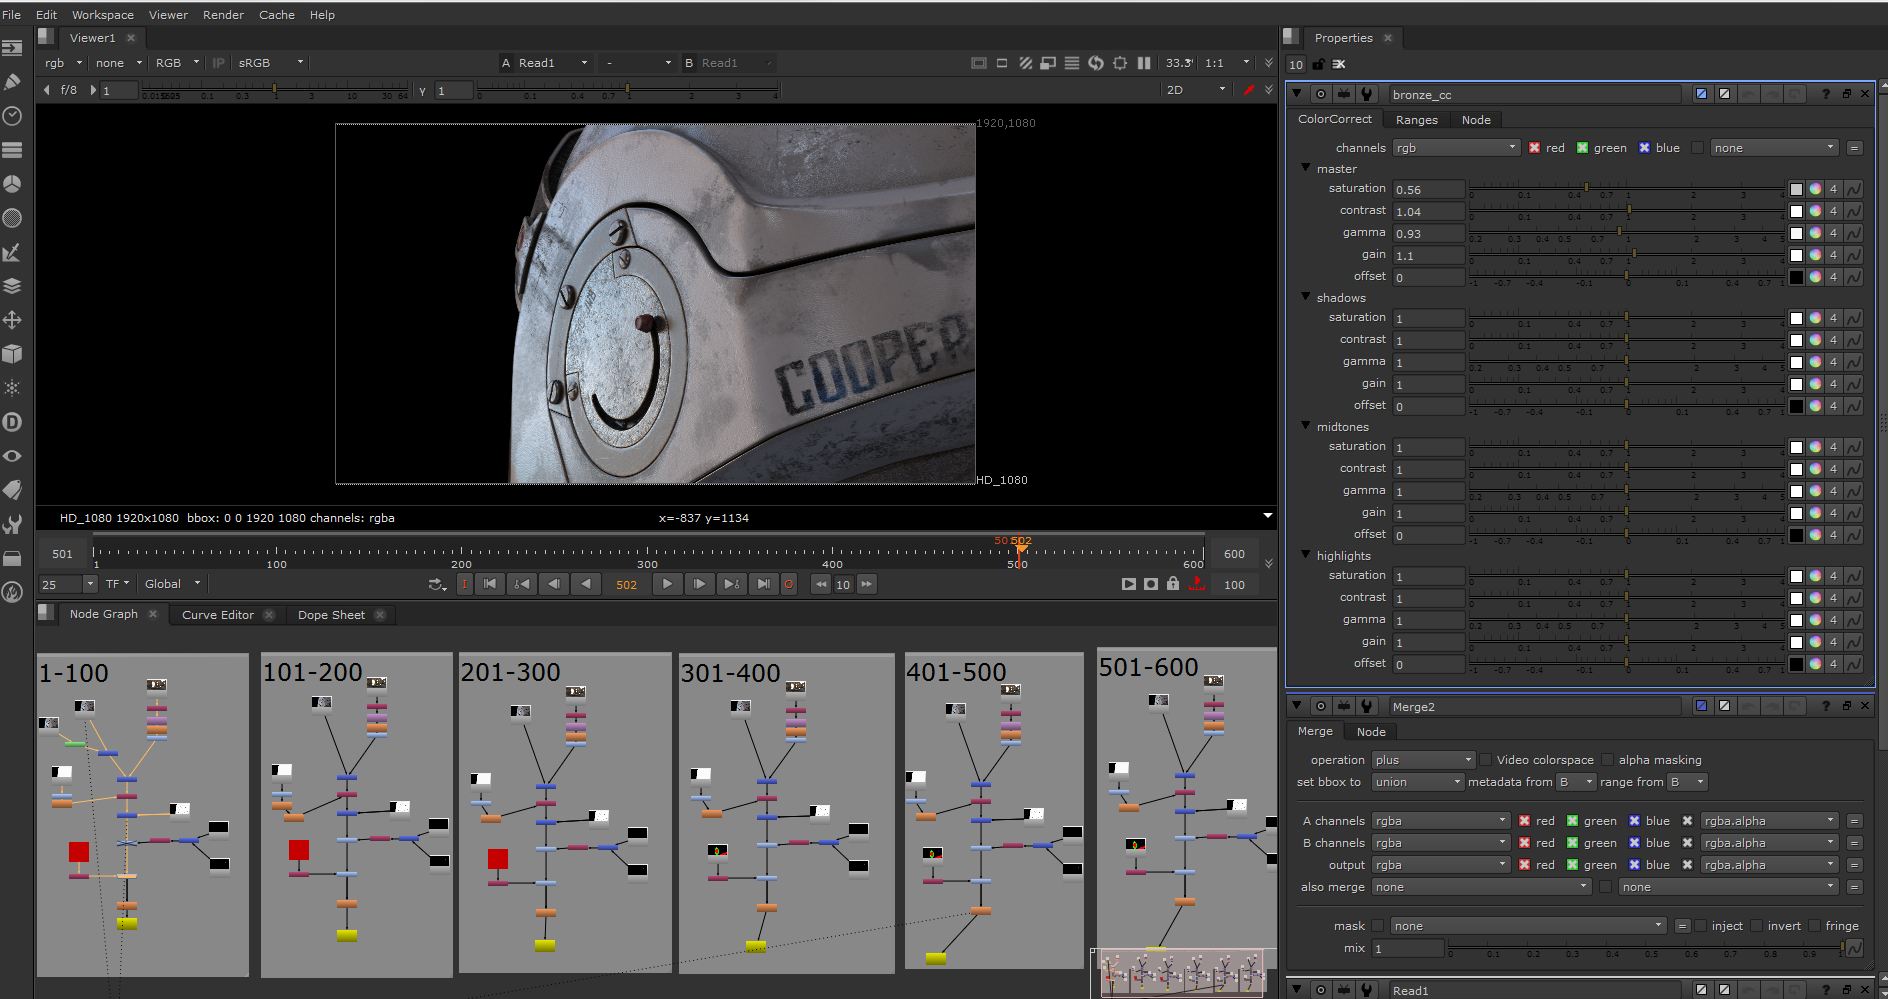The image size is (1888, 999).
Task: Click the bronze_cc node name field
Action: point(1535,94)
